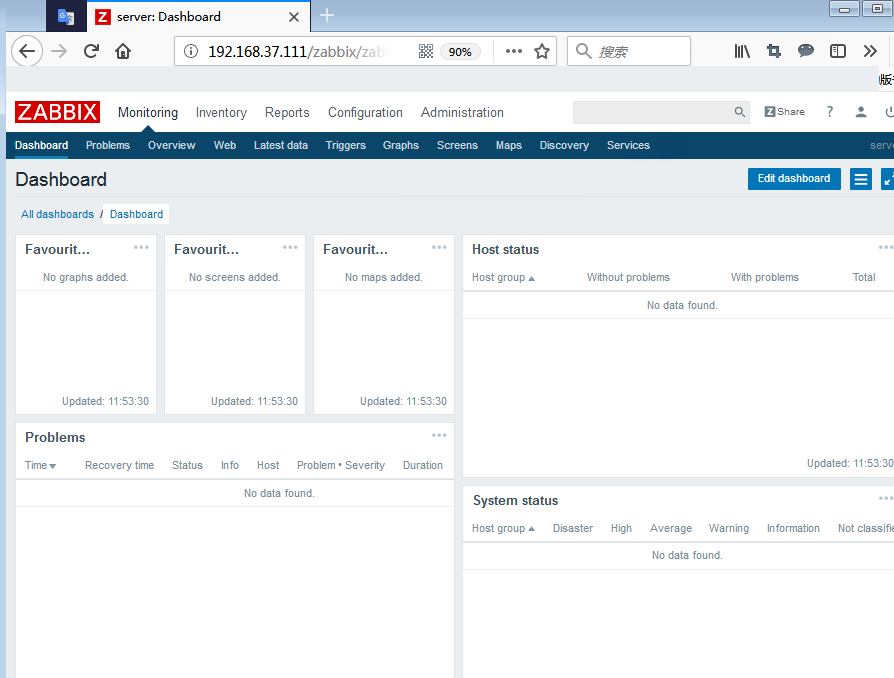Click the QR code icon in address bar
Image resolution: width=894 pixels, height=678 pixels.
425,51
